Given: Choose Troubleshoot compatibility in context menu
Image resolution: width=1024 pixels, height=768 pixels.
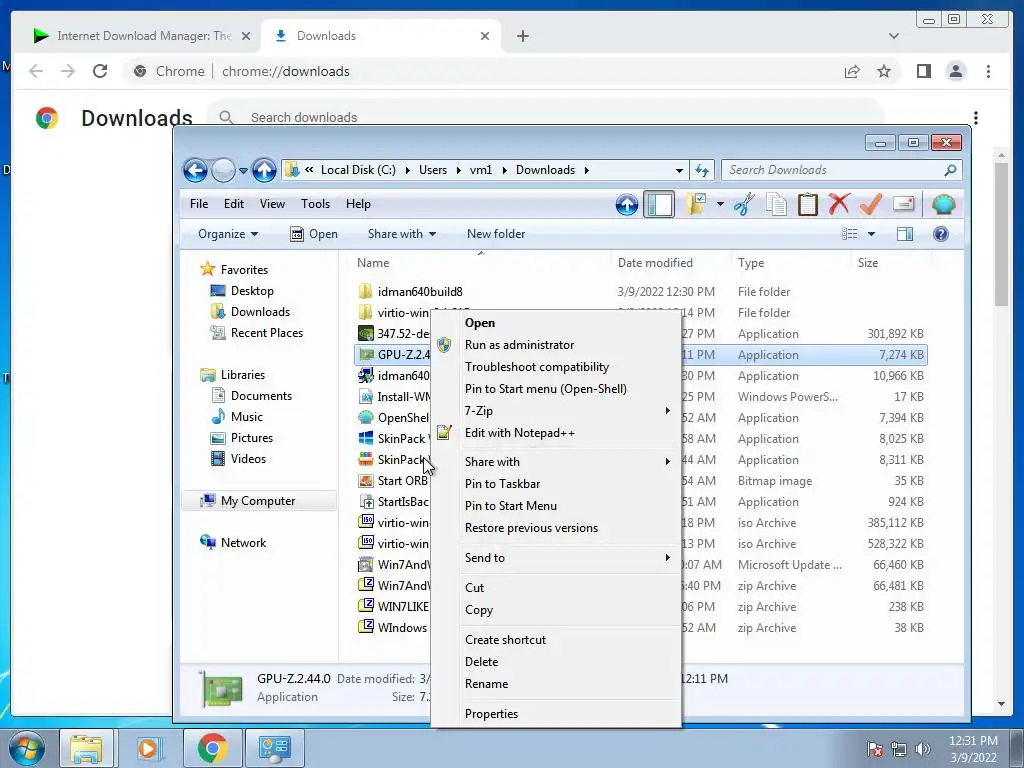Looking at the screenshot, I should pos(556,367).
